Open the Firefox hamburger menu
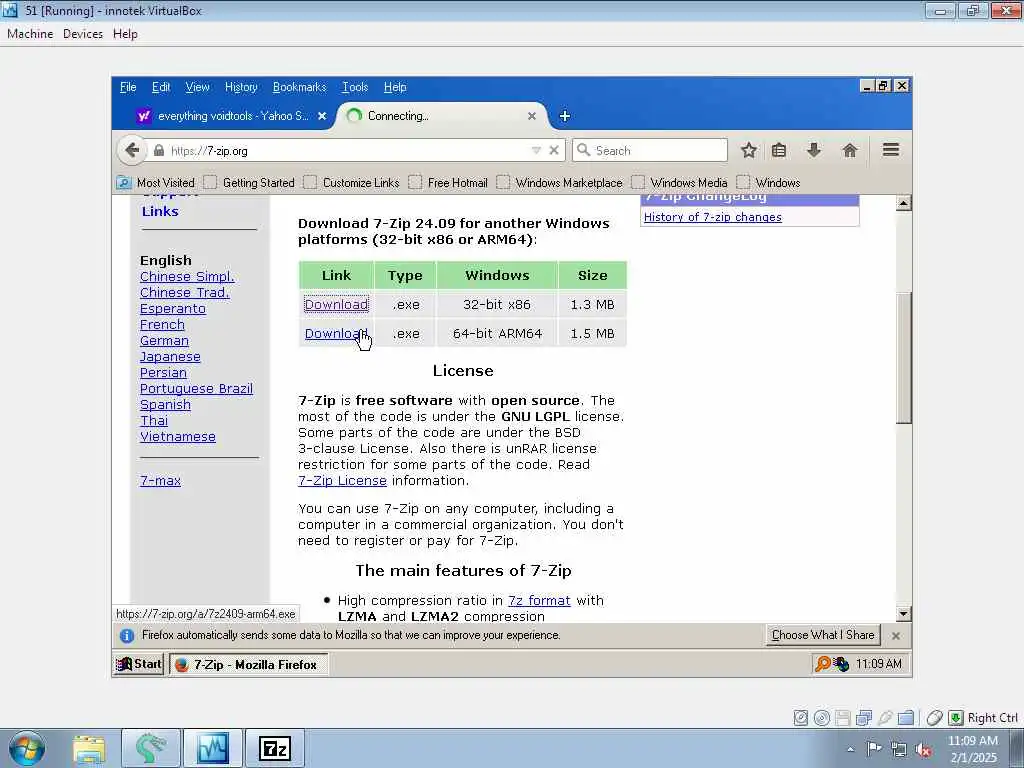Screen dimensions: 1024x768 [x=891, y=150]
